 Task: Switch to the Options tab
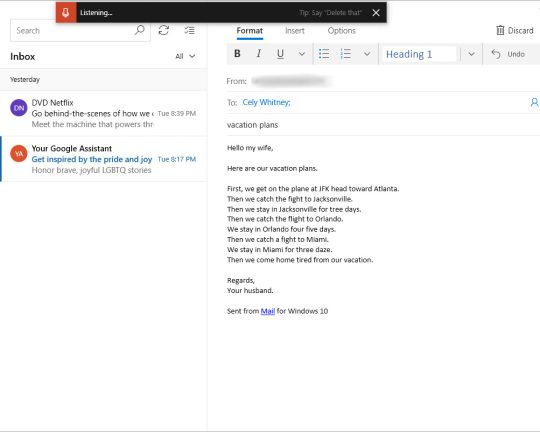click(x=341, y=31)
